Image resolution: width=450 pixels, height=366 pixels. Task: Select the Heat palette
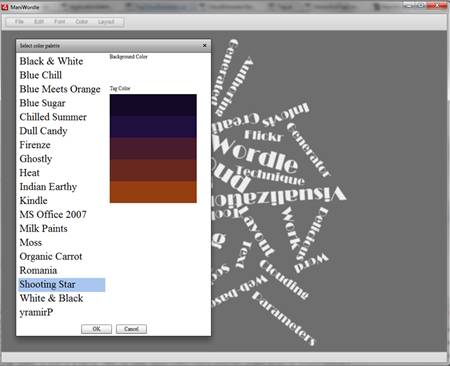click(x=62, y=173)
